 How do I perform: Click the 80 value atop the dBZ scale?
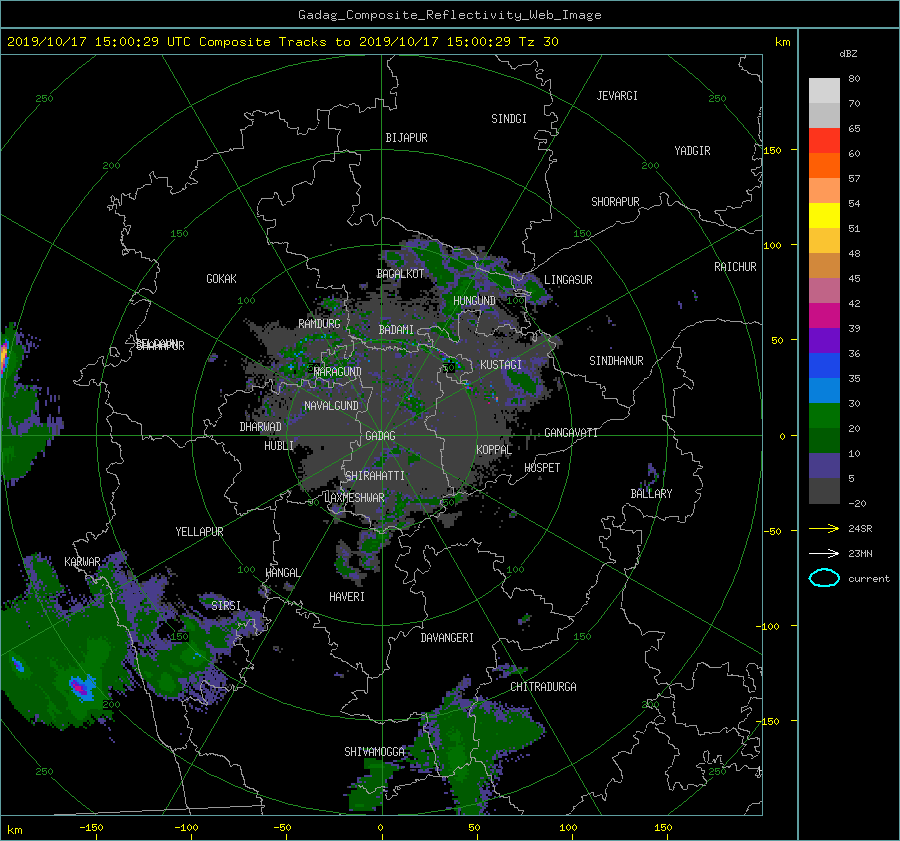[x=854, y=79]
